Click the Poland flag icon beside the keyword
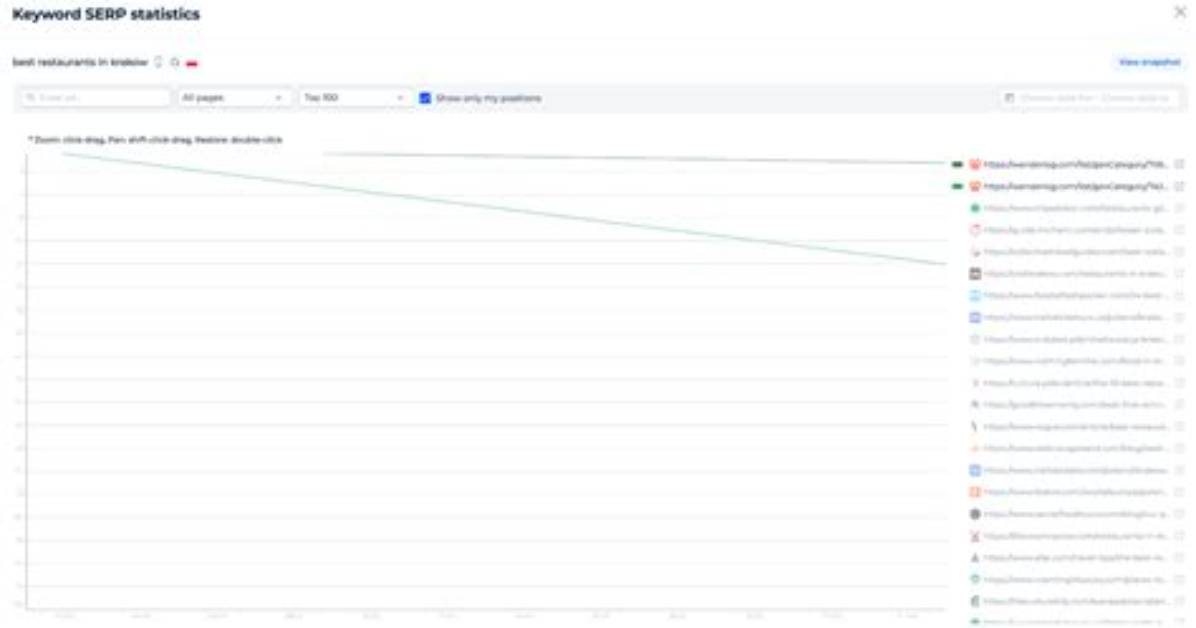Viewport: 1196px width, 628px height. coord(191,63)
